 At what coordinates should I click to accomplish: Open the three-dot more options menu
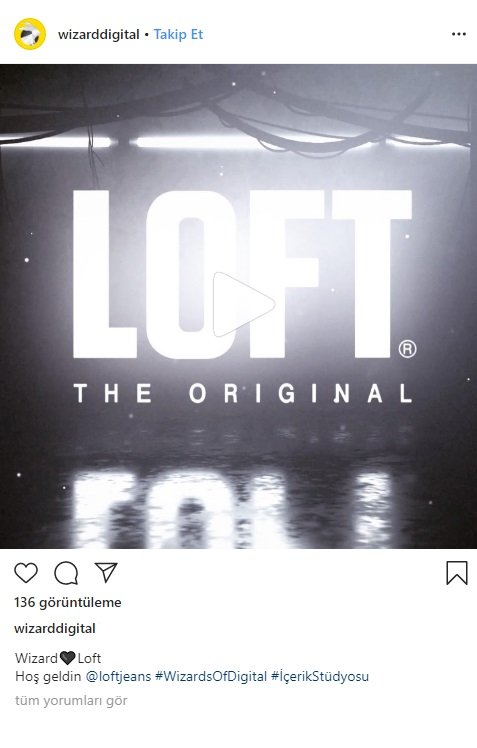coord(458,34)
